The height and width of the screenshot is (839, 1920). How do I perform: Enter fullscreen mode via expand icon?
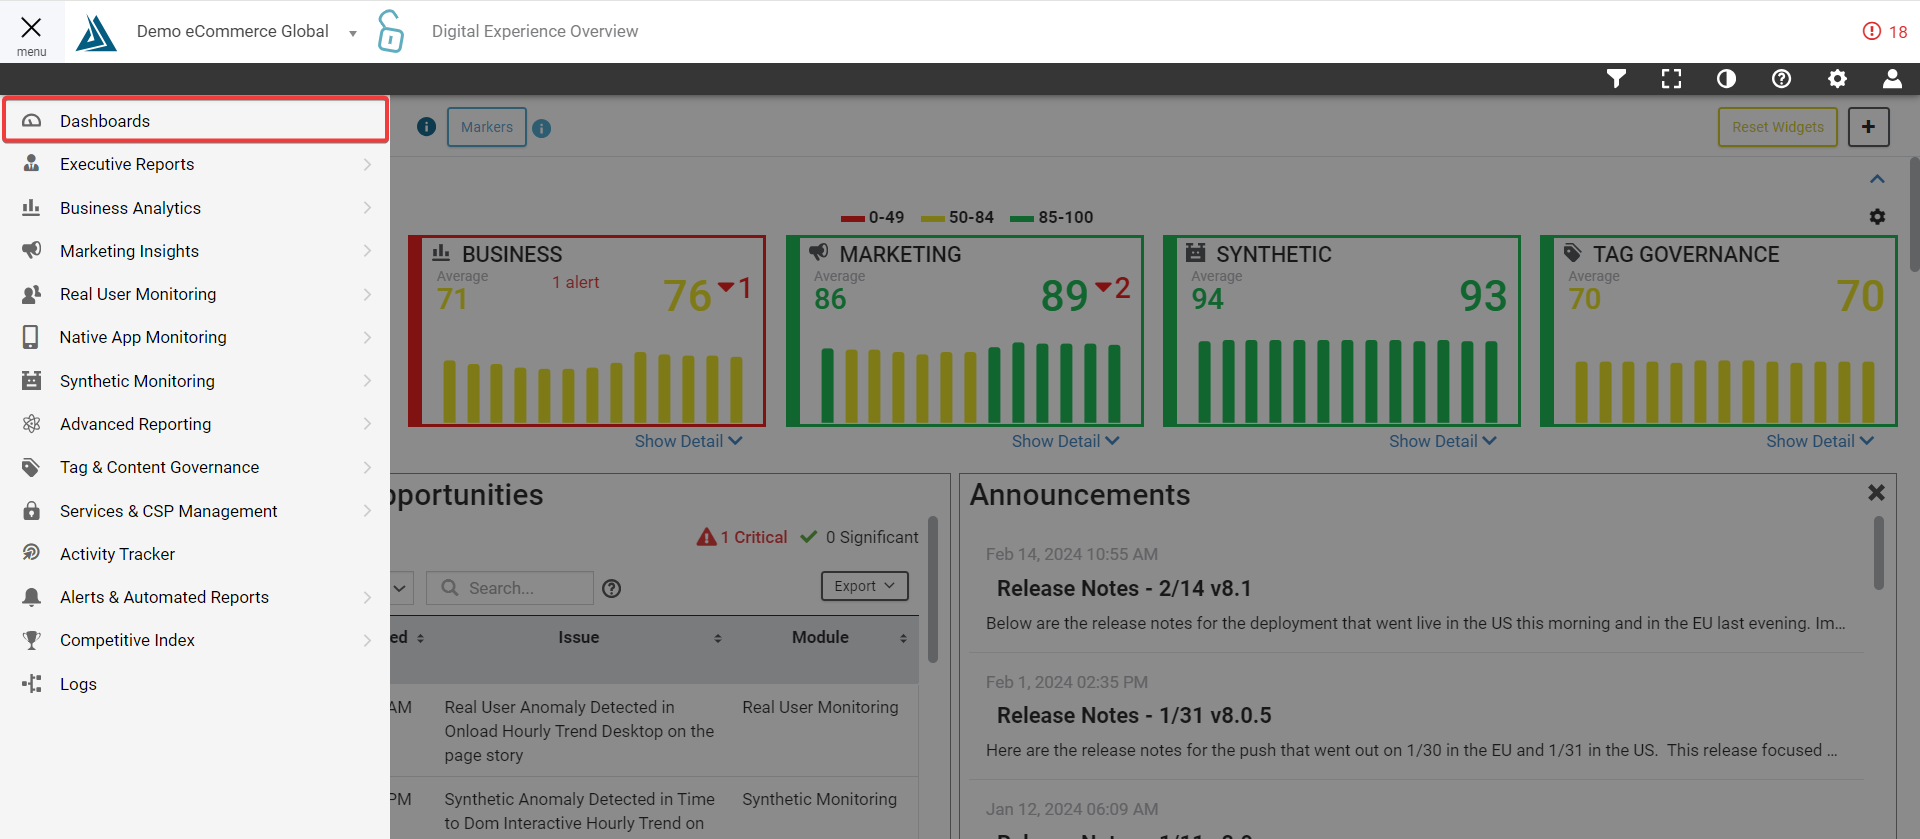click(x=1671, y=79)
